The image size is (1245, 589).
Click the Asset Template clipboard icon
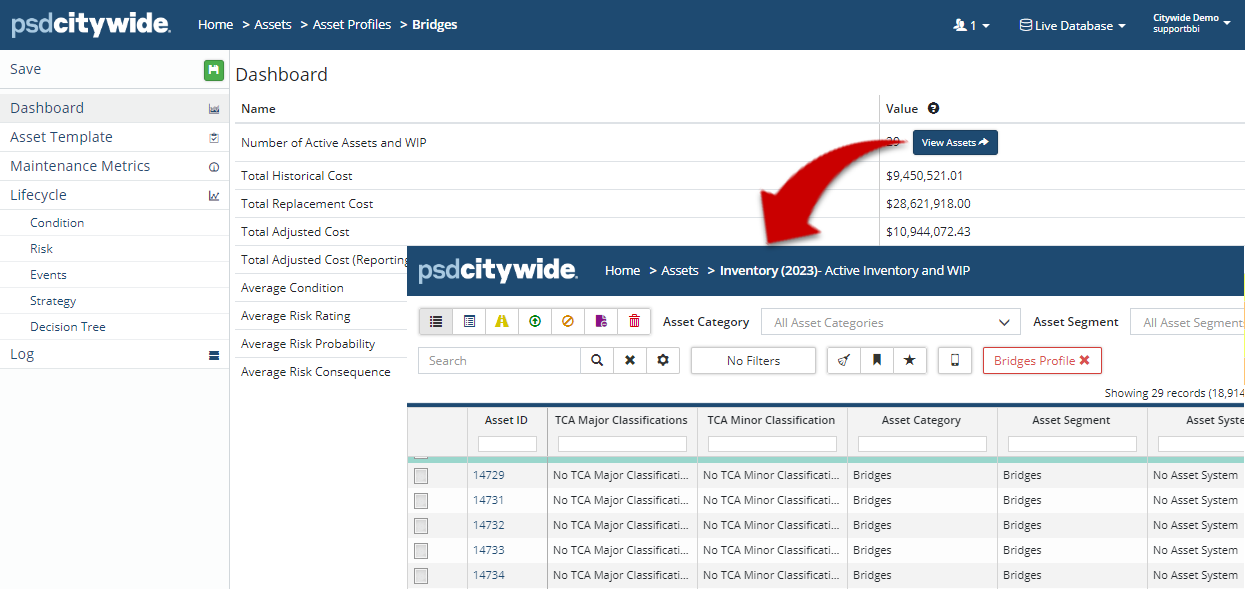coord(214,138)
